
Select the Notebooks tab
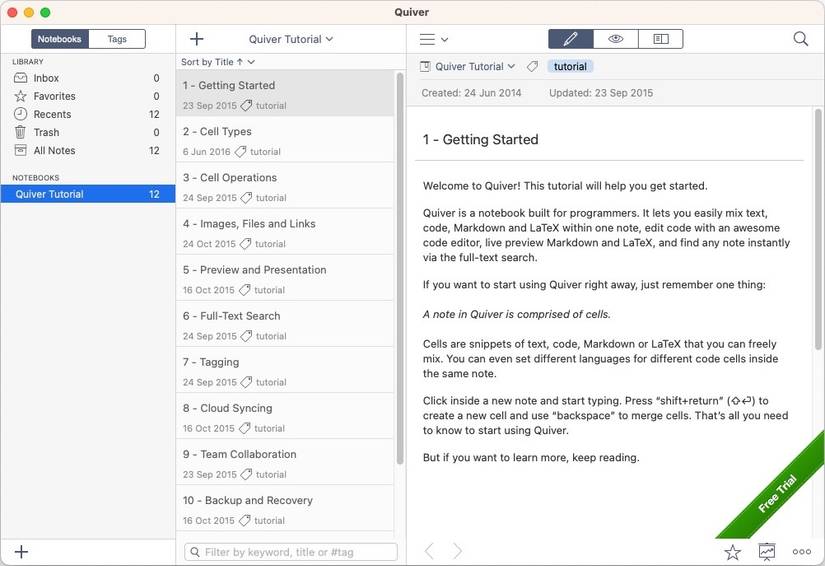pyautogui.click(x=59, y=39)
